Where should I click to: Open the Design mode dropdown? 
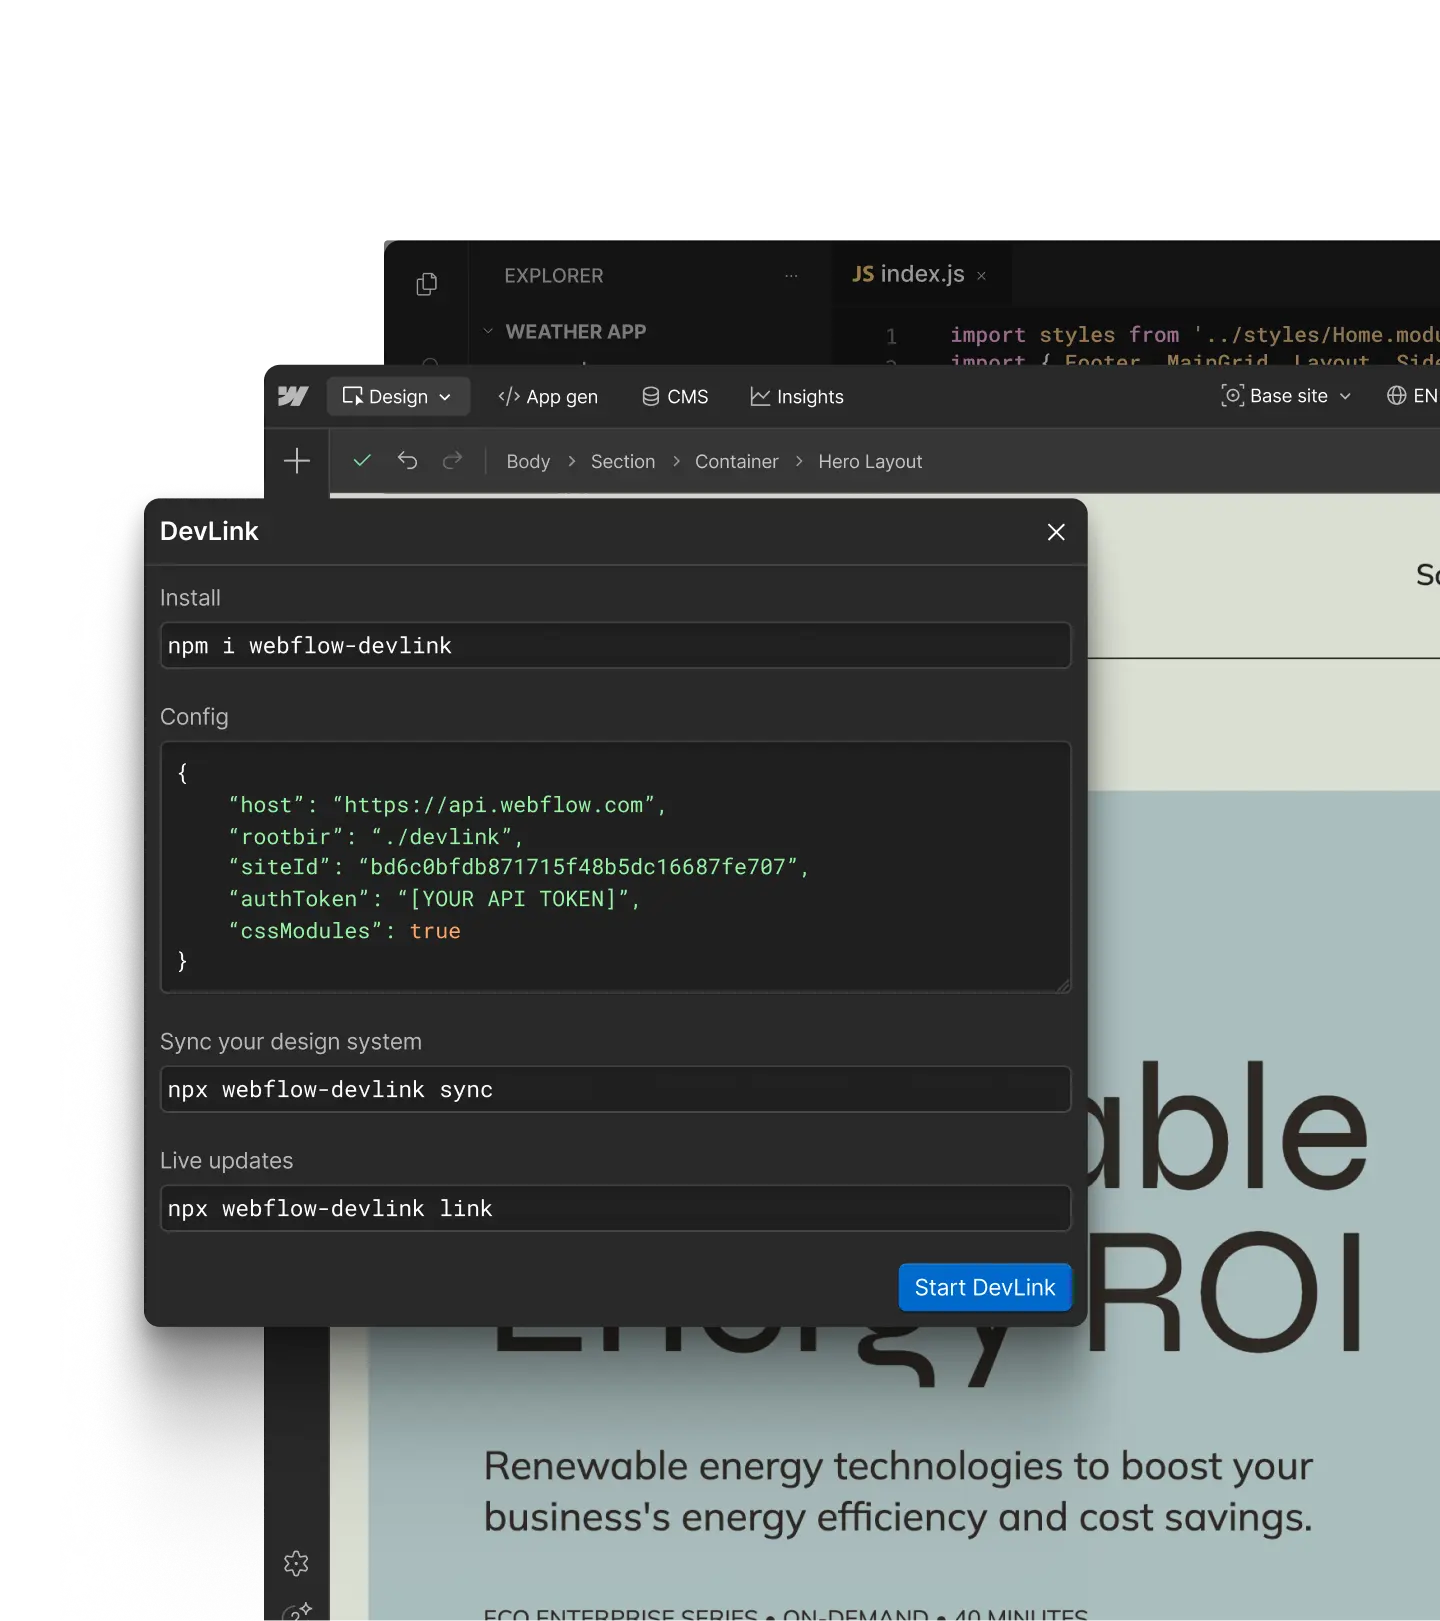point(397,397)
